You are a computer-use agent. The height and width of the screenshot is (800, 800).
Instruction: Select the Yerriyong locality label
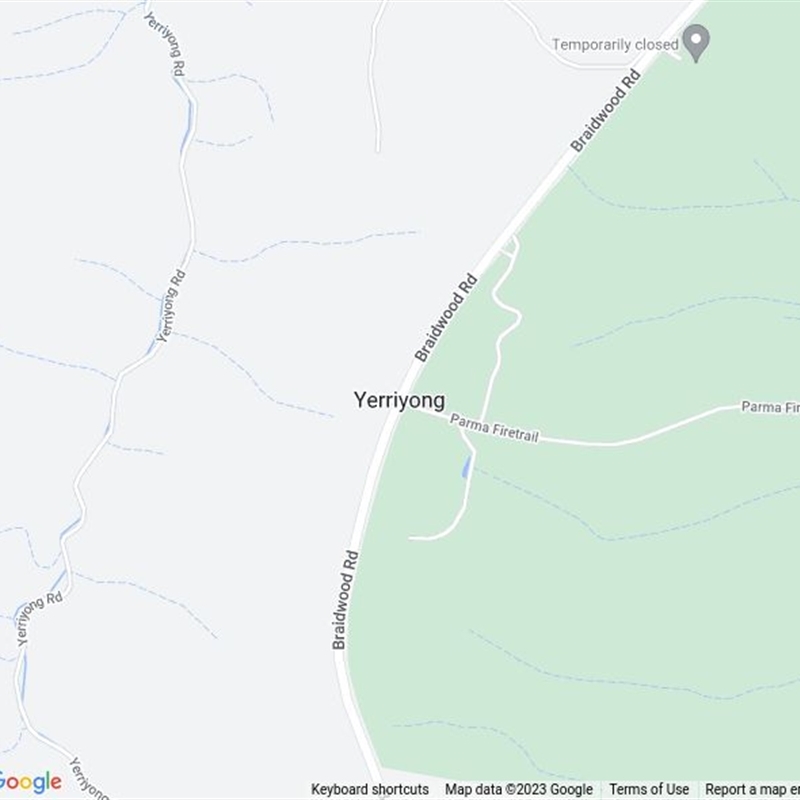tap(399, 400)
